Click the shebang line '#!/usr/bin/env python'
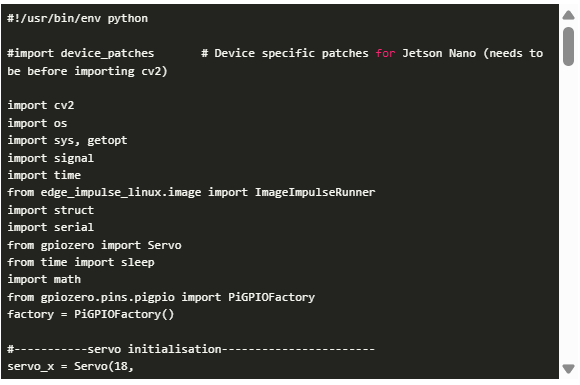Viewport: 580px width, 385px height. click(x=77, y=18)
